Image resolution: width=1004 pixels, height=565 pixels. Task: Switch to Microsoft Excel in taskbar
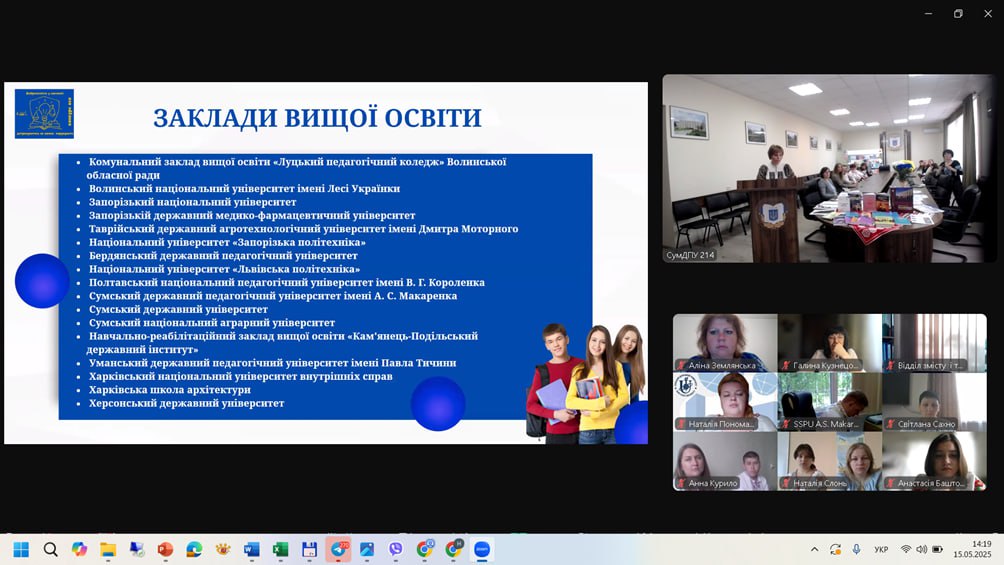coord(280,550)
